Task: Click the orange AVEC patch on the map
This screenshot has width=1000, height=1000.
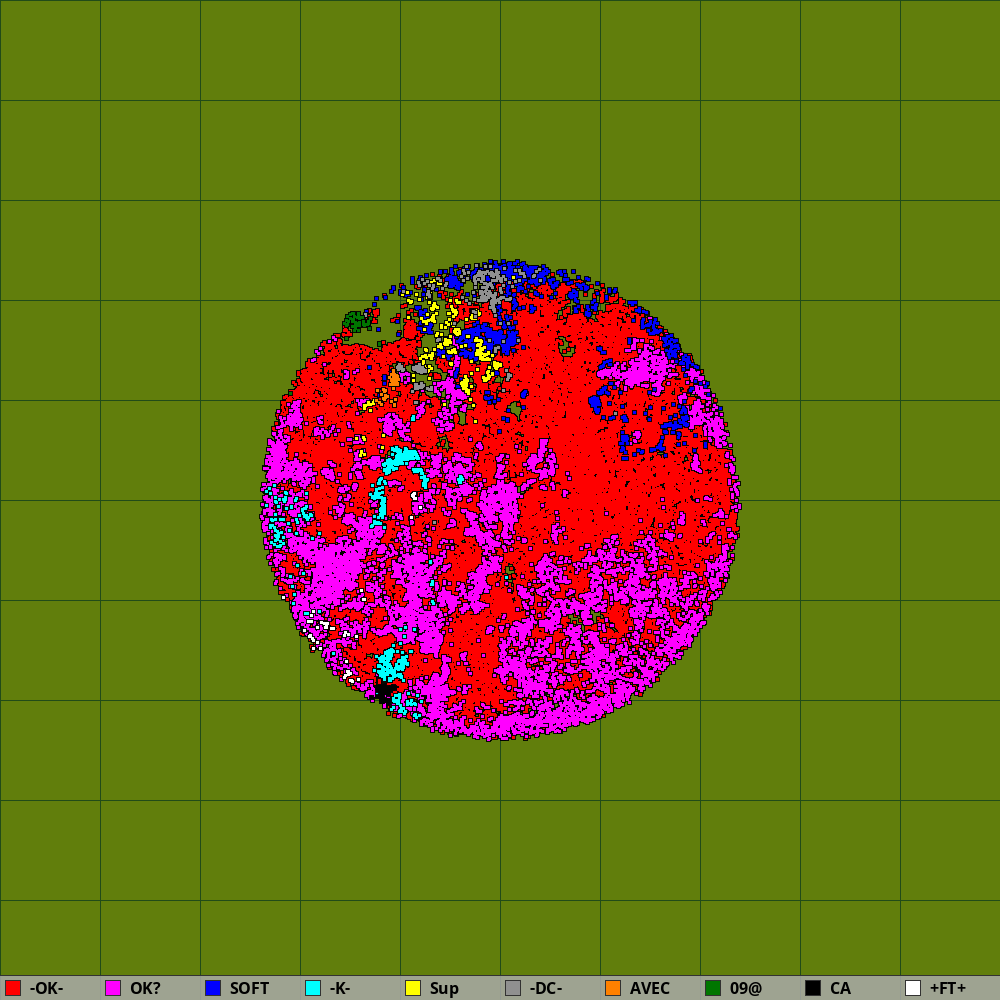Action: coord(394,379)
